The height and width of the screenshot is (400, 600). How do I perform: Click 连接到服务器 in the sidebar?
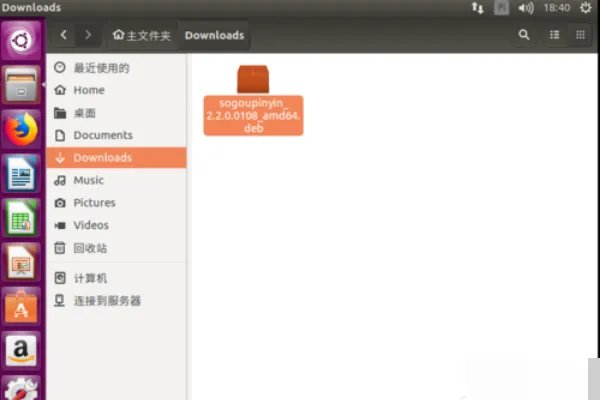click(x=116, y=300)
